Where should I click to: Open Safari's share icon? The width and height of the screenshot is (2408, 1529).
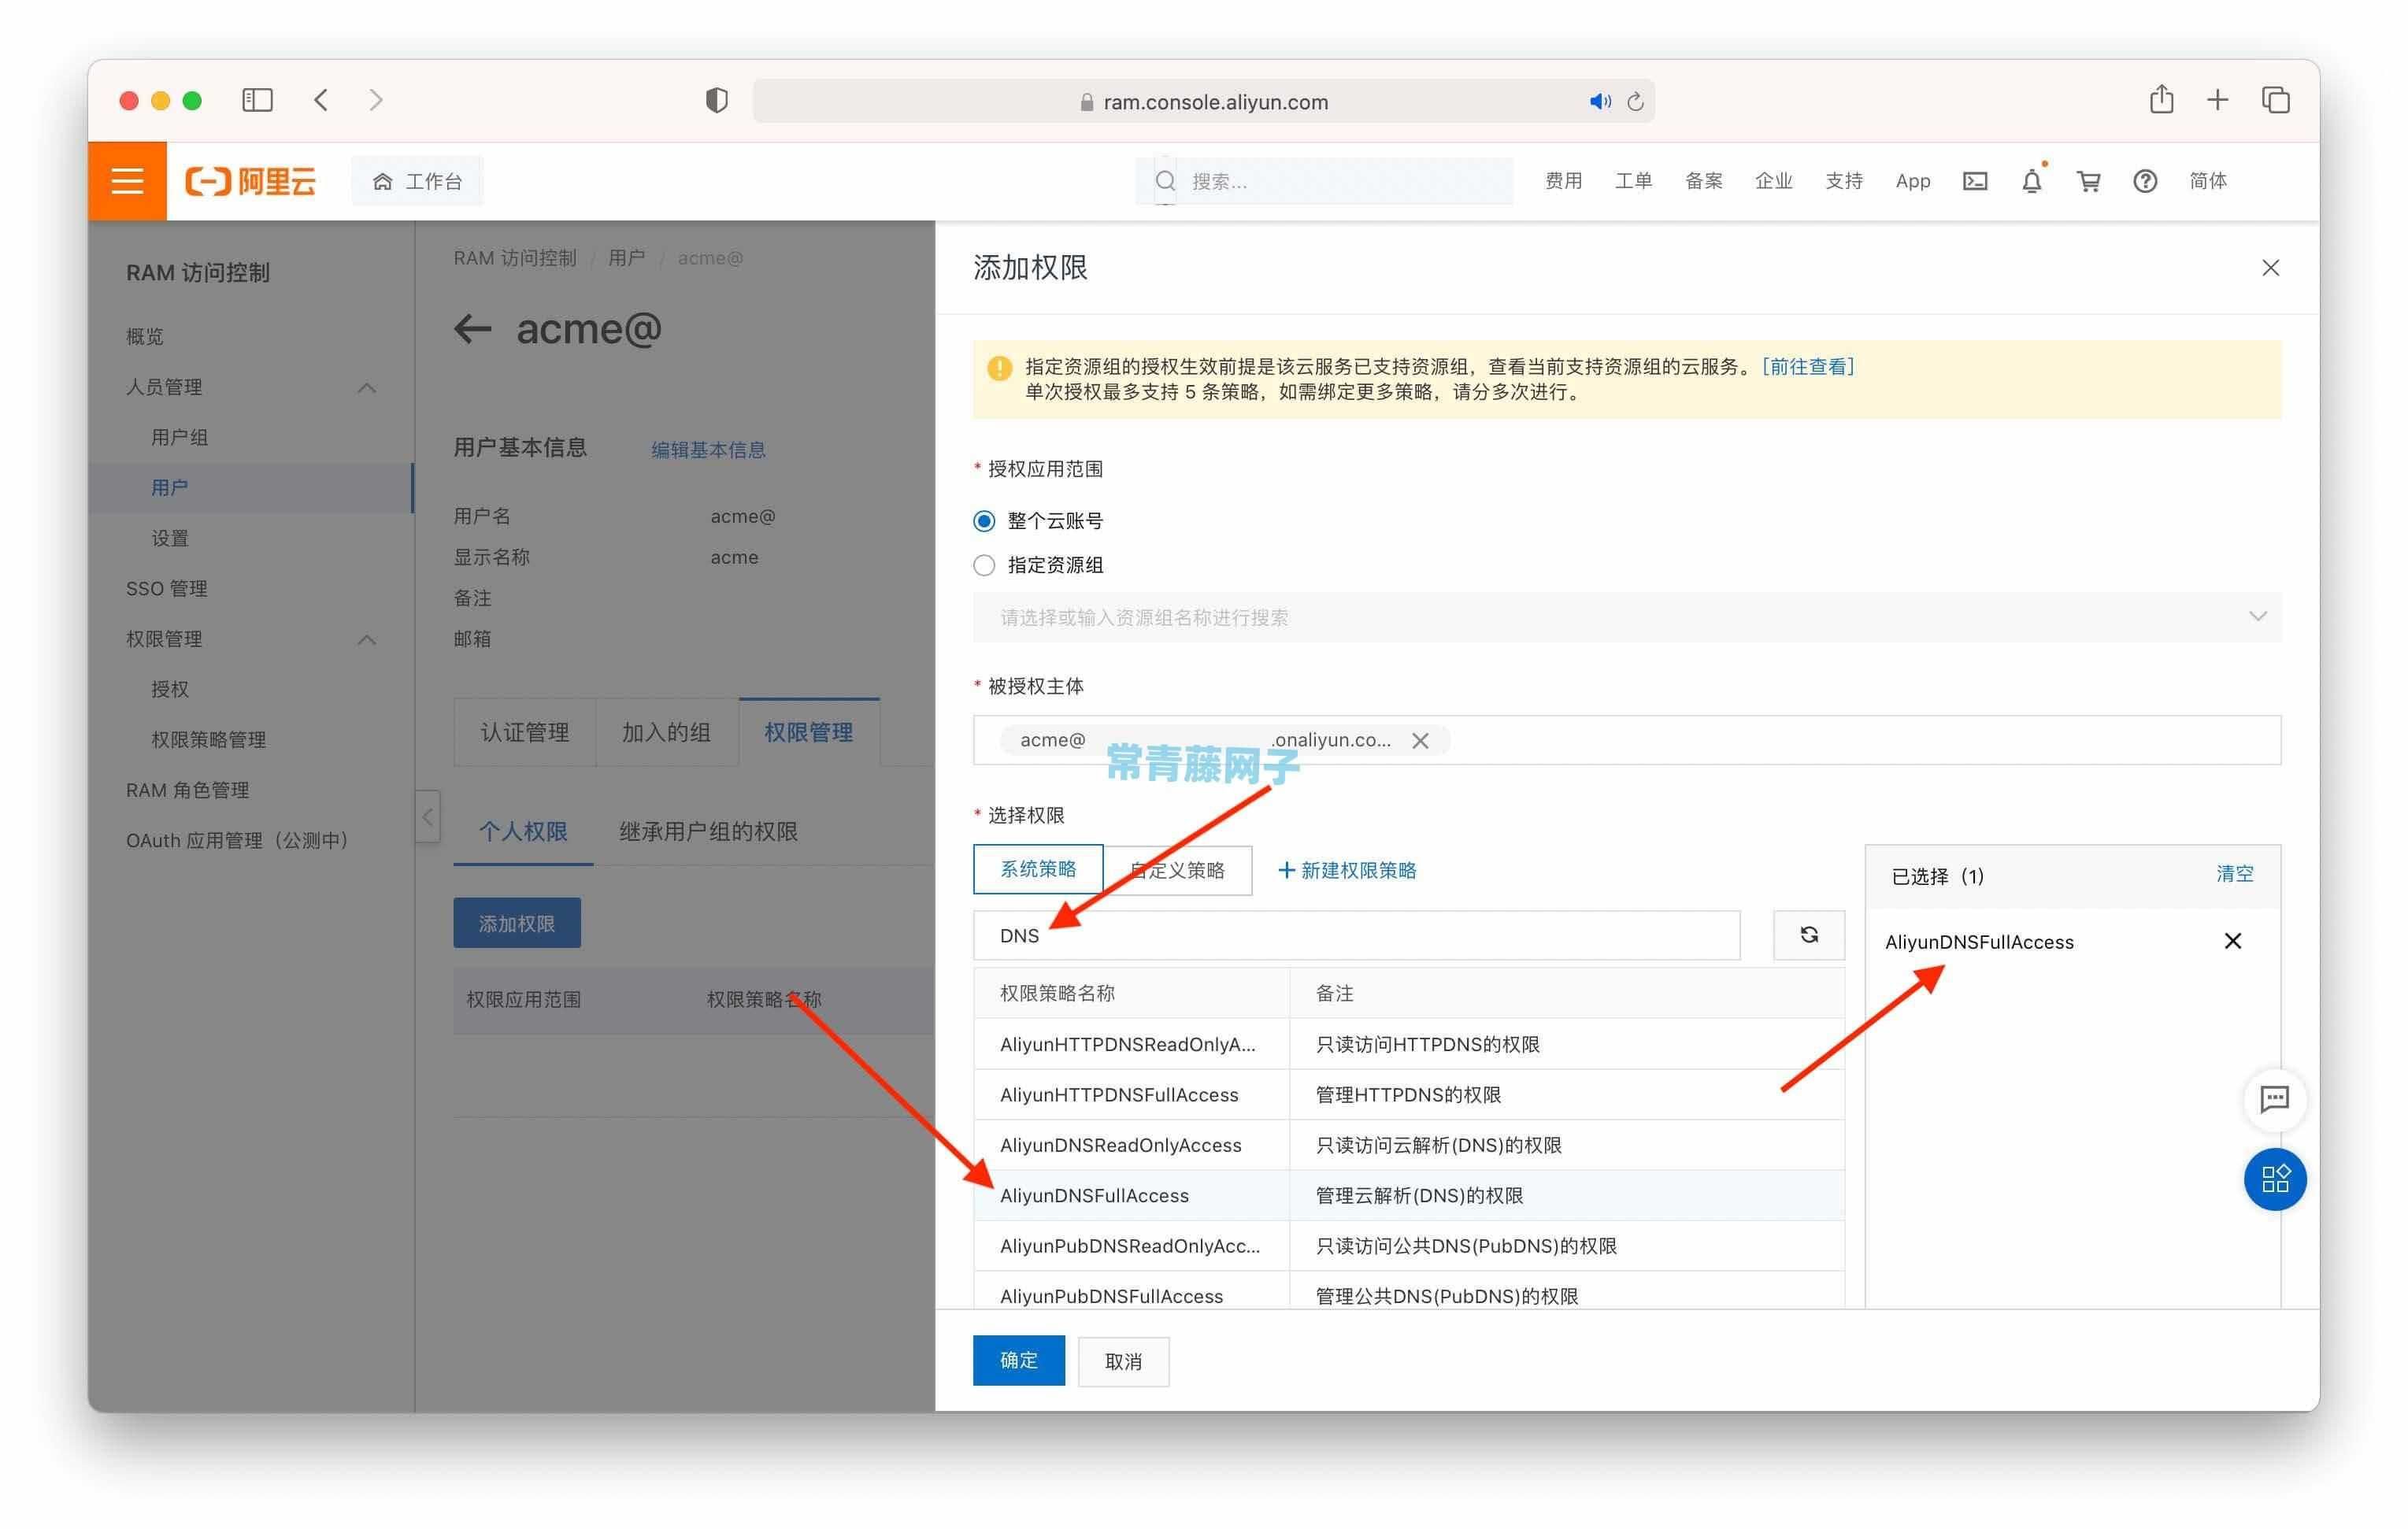pos(2161,99)
